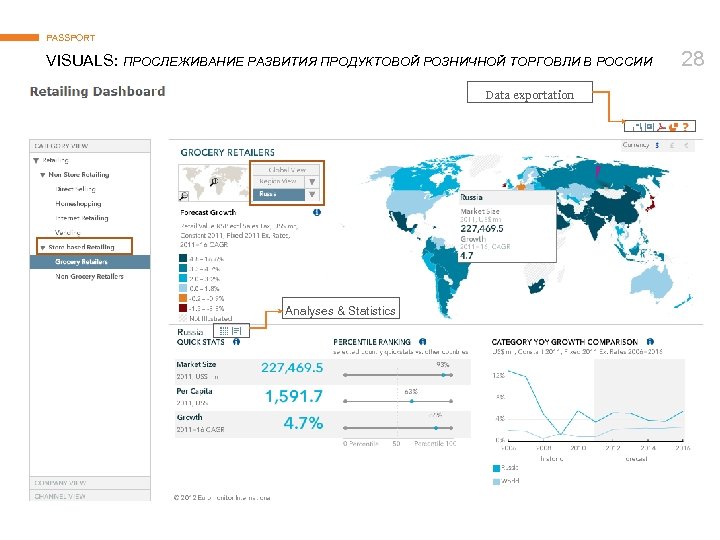Click the zoom icon at the mini map corner
Image resolution: width=720 pixels, height=540 pixels.
point(183,196)
